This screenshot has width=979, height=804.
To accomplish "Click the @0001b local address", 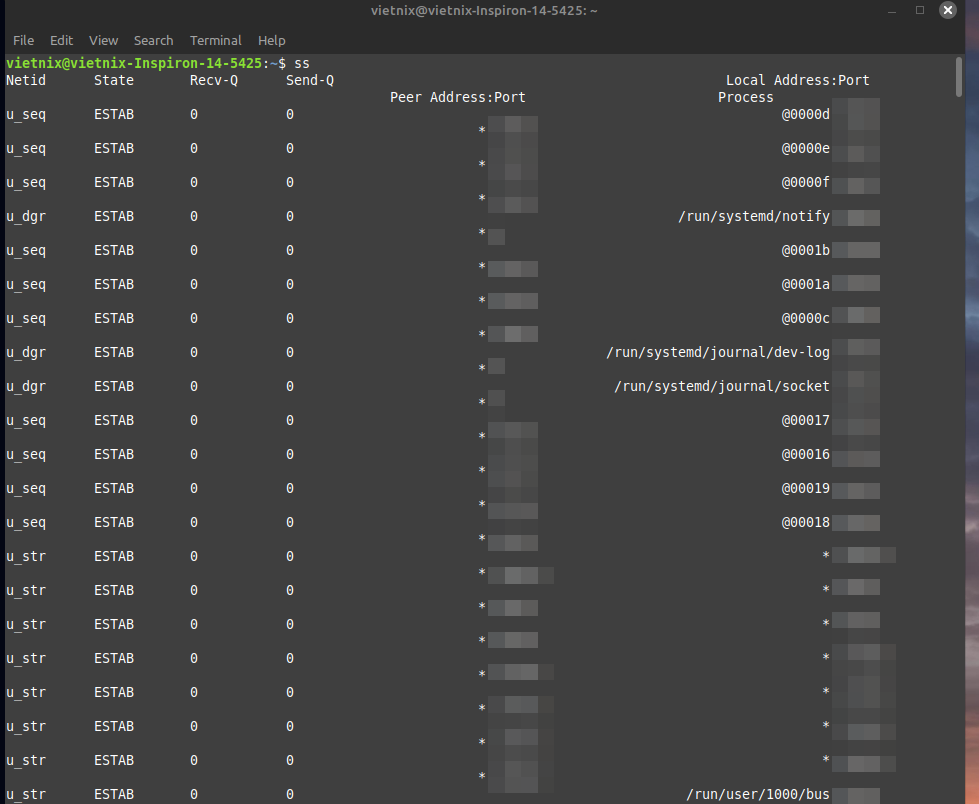I will [x=805, y=250].
